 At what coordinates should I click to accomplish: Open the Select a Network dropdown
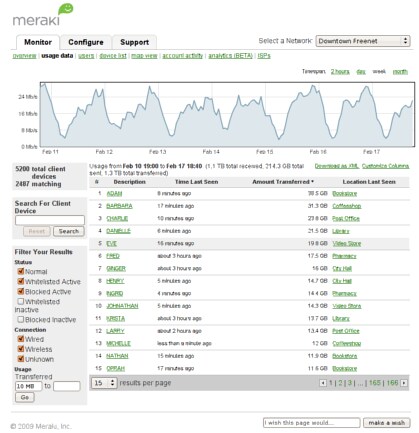pyautogui.click(x=363, y=41)
